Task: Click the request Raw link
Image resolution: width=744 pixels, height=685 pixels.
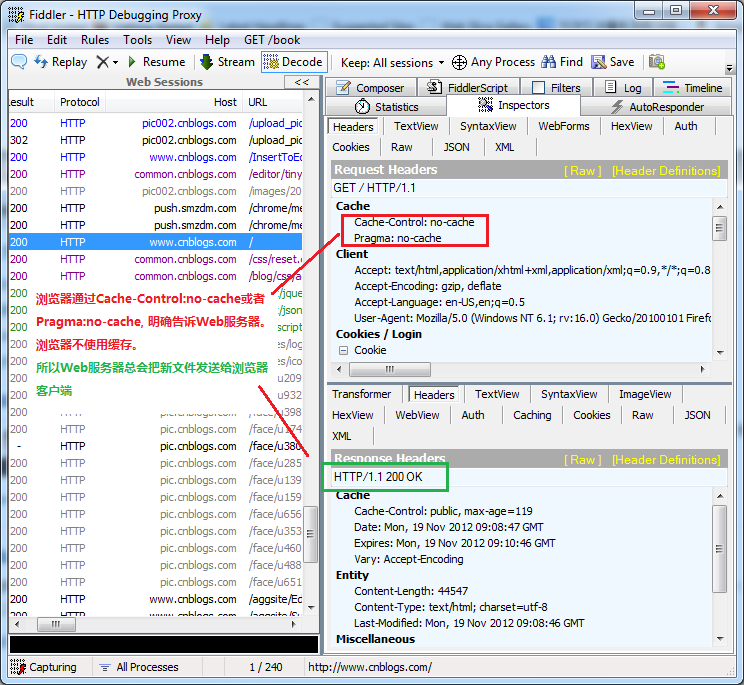Action: [x=583, y=171]
